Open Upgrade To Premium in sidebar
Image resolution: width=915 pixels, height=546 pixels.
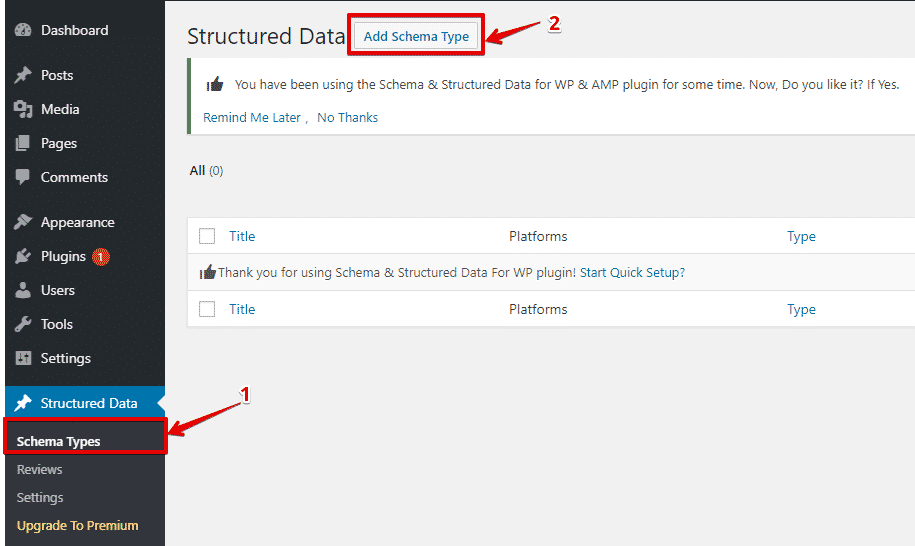click(x=78, y=526)
